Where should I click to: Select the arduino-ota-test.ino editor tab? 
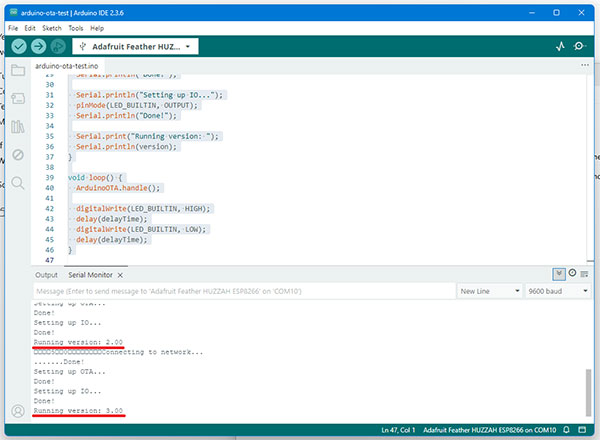coord(67,66)
